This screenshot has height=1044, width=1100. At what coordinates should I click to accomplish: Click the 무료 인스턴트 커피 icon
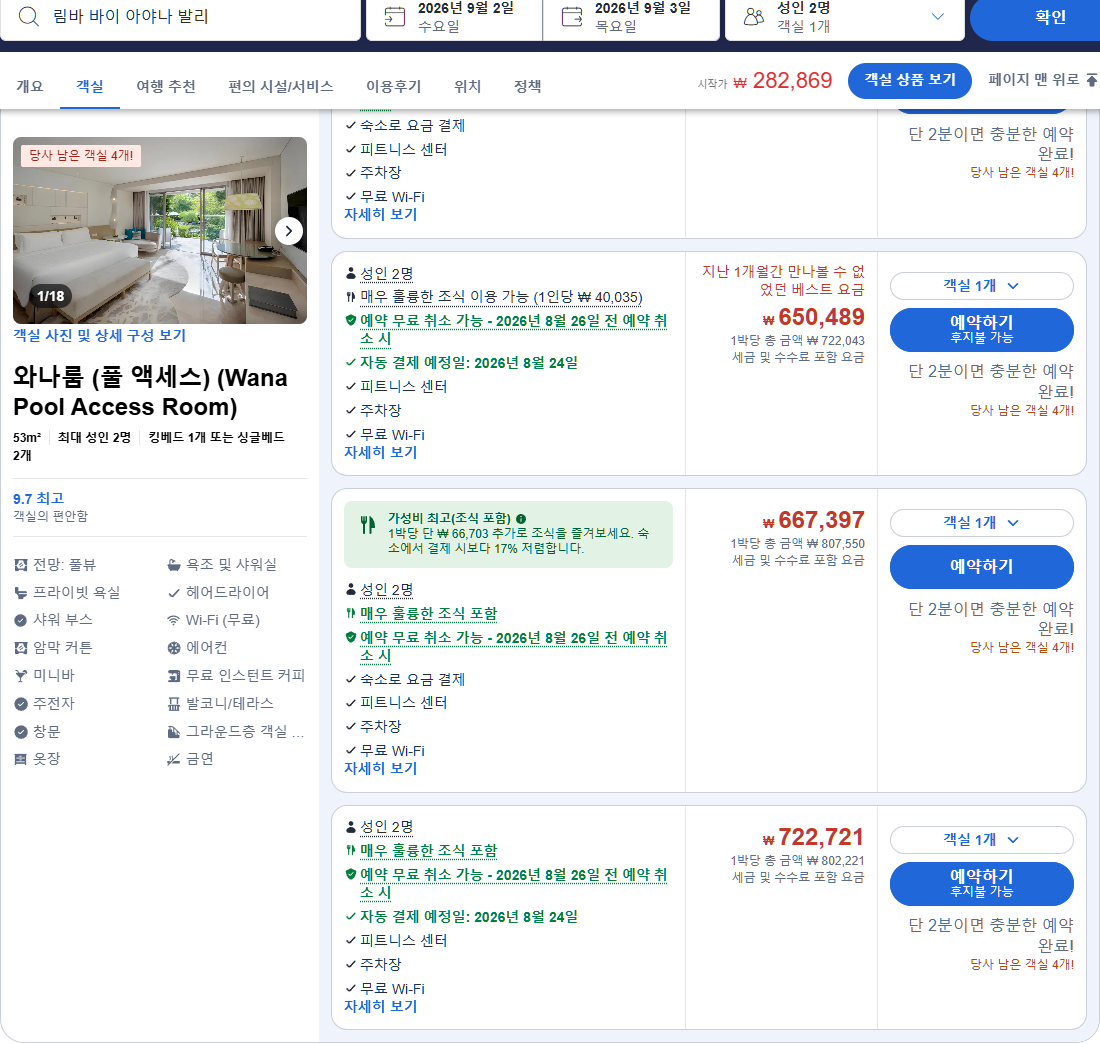pos(174,676)
